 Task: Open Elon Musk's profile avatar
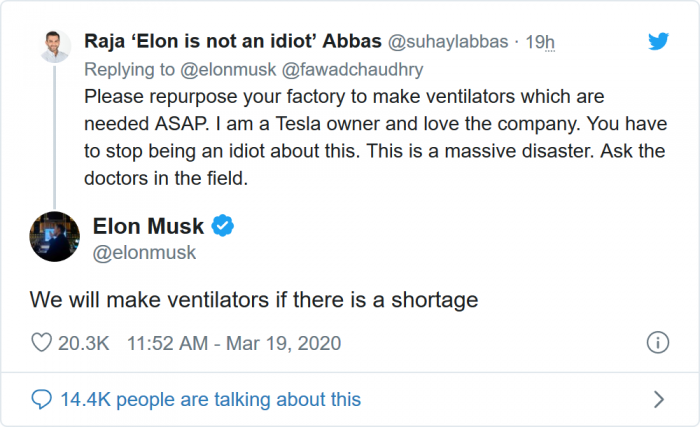(55, 236)
